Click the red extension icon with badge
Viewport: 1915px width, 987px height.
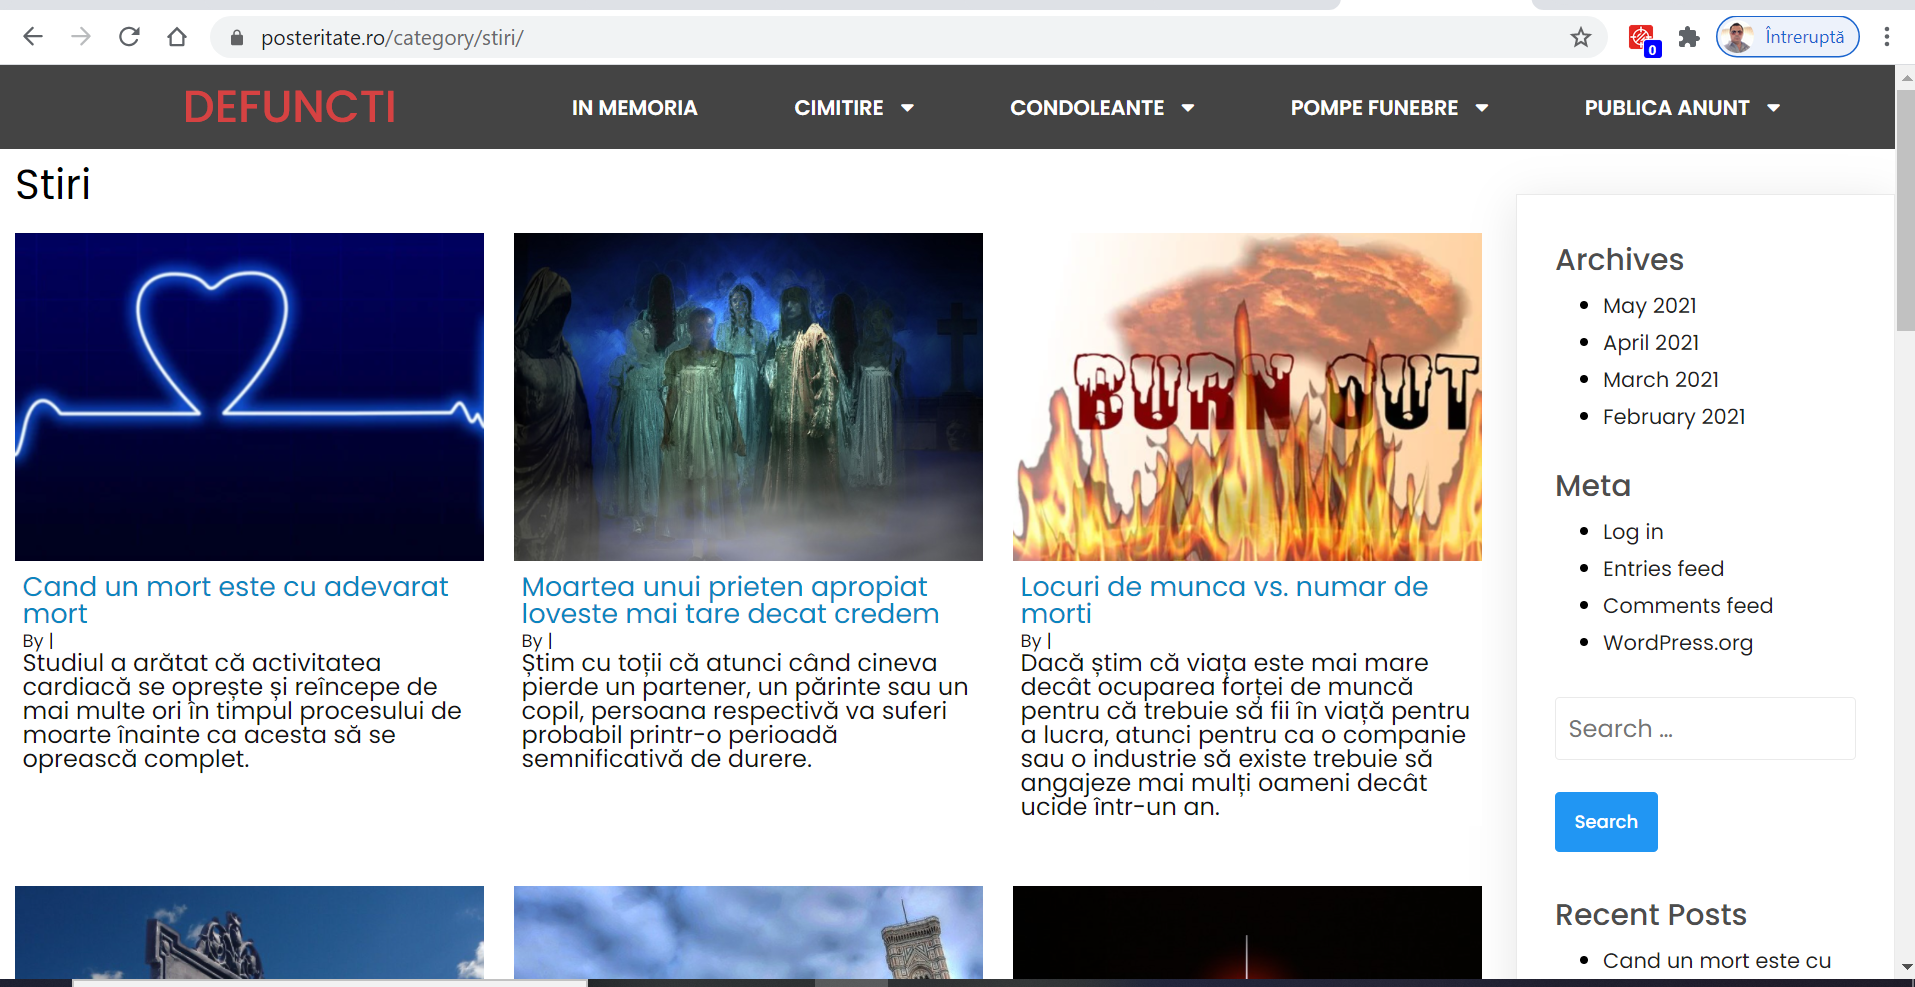(x=1641, y=39)
